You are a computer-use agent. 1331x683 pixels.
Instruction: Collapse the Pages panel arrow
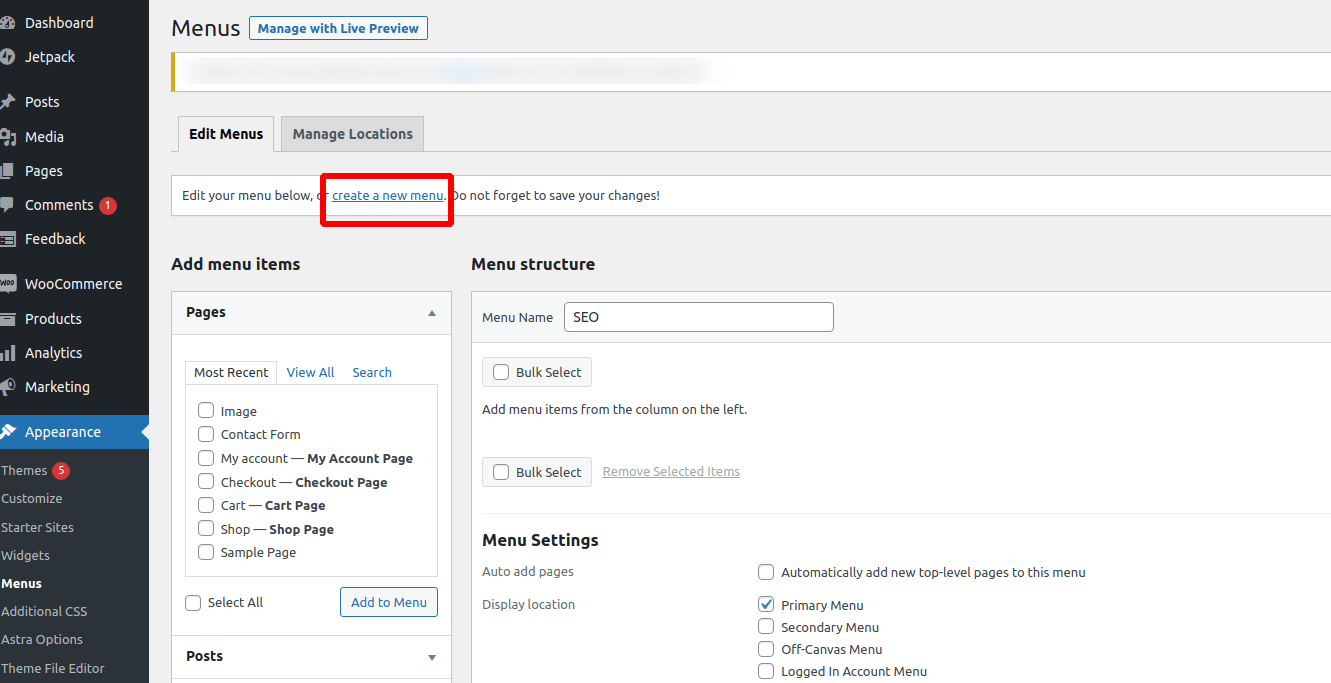pos(432,313)
